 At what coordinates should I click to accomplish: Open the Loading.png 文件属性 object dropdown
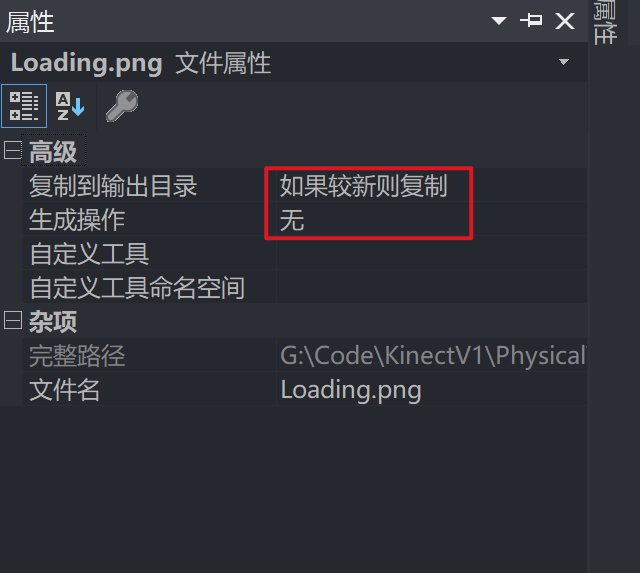coord(564,62)
